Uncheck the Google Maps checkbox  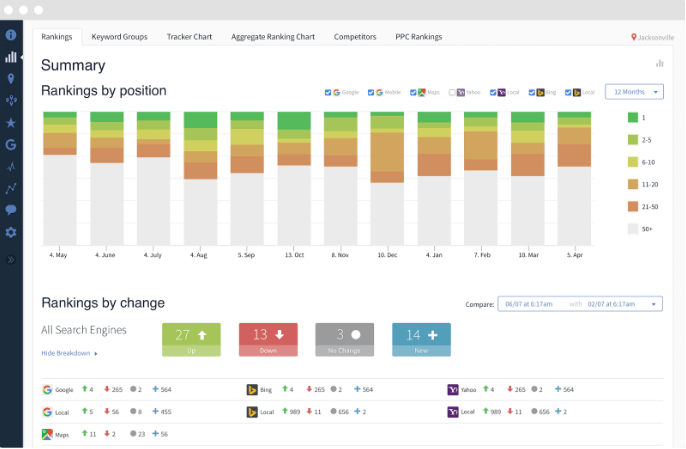coord(411,92)
